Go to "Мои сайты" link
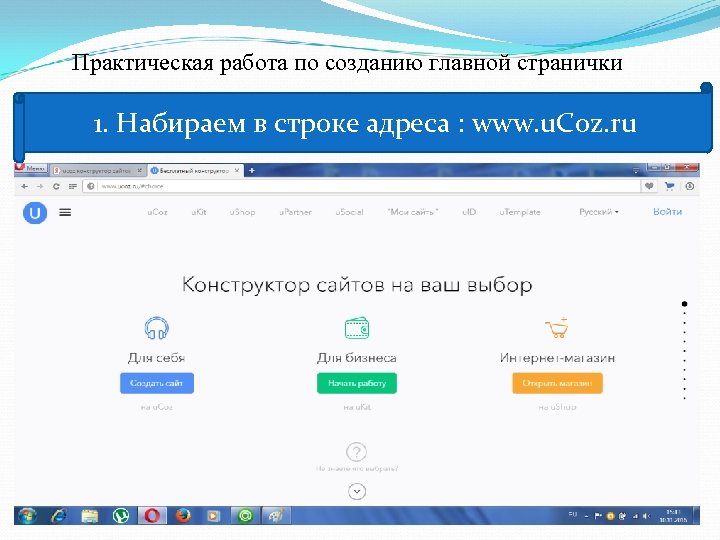Screen dimensions: 720x540 click(413, 212)
